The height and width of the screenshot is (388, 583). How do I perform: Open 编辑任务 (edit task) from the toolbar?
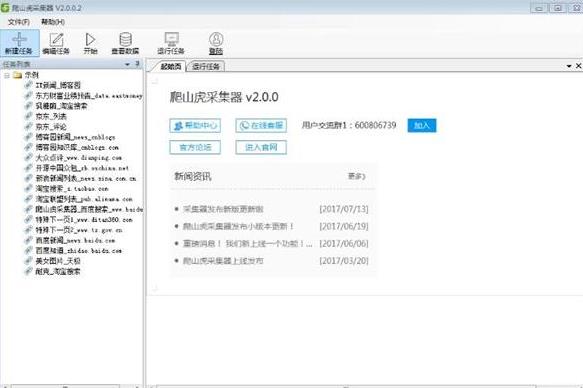[x=56, y=43]
